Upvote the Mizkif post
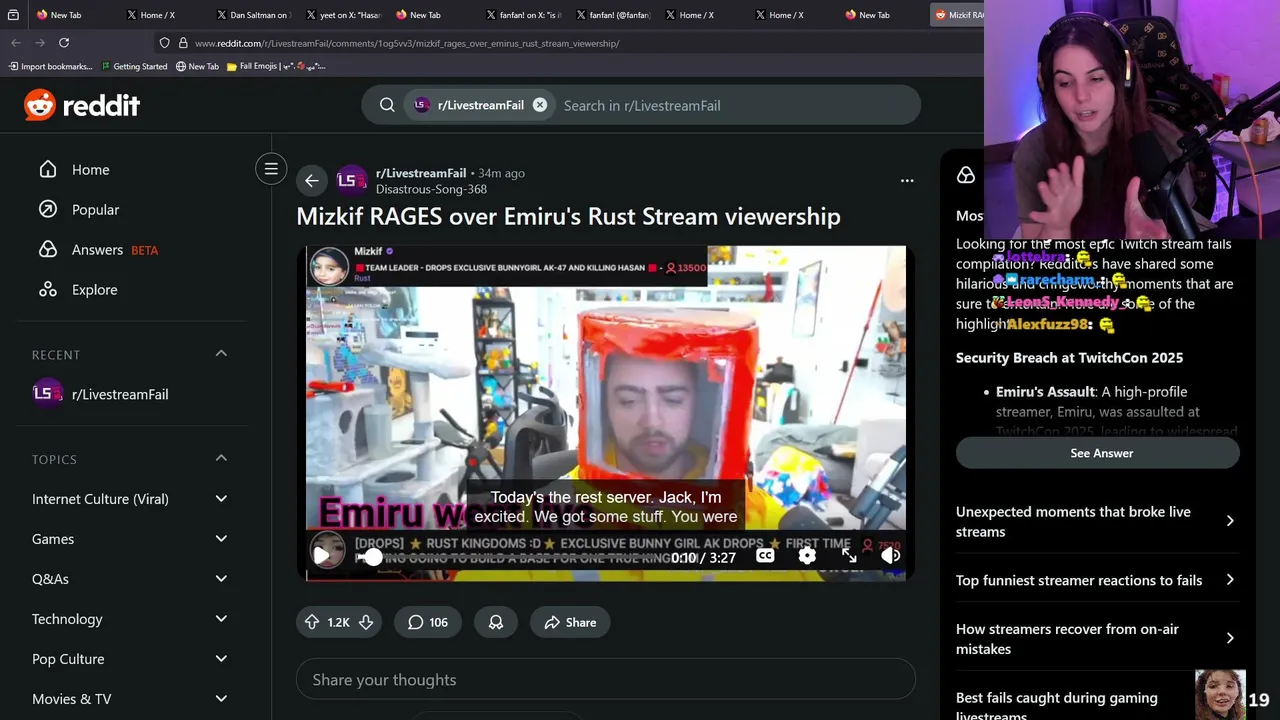Image resolution: width=1280 pixels, height=720 pixels. tap(312, 622)
